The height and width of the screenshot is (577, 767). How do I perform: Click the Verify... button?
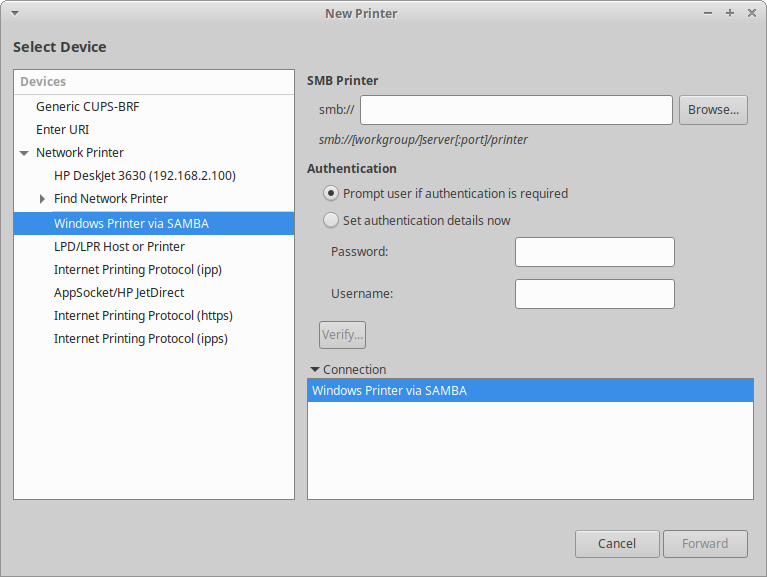click(343, 334)
